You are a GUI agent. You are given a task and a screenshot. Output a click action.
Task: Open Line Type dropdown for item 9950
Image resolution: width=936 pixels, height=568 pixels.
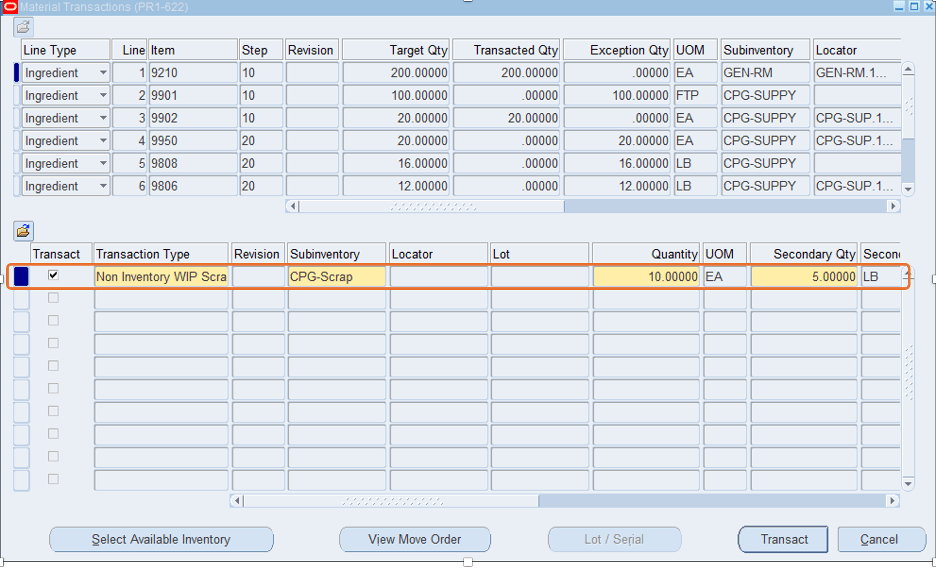(103, 141)
